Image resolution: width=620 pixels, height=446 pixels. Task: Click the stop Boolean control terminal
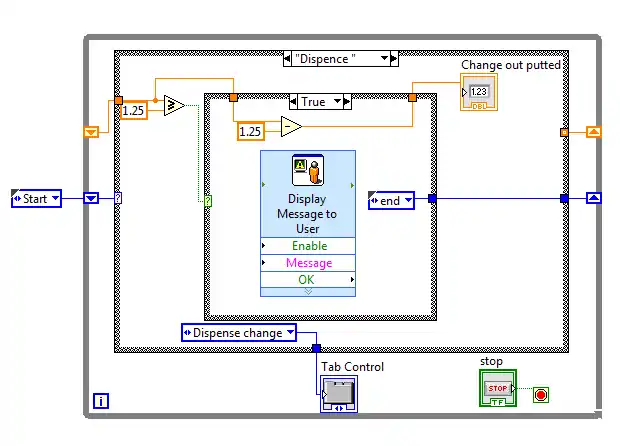point(497,387)
